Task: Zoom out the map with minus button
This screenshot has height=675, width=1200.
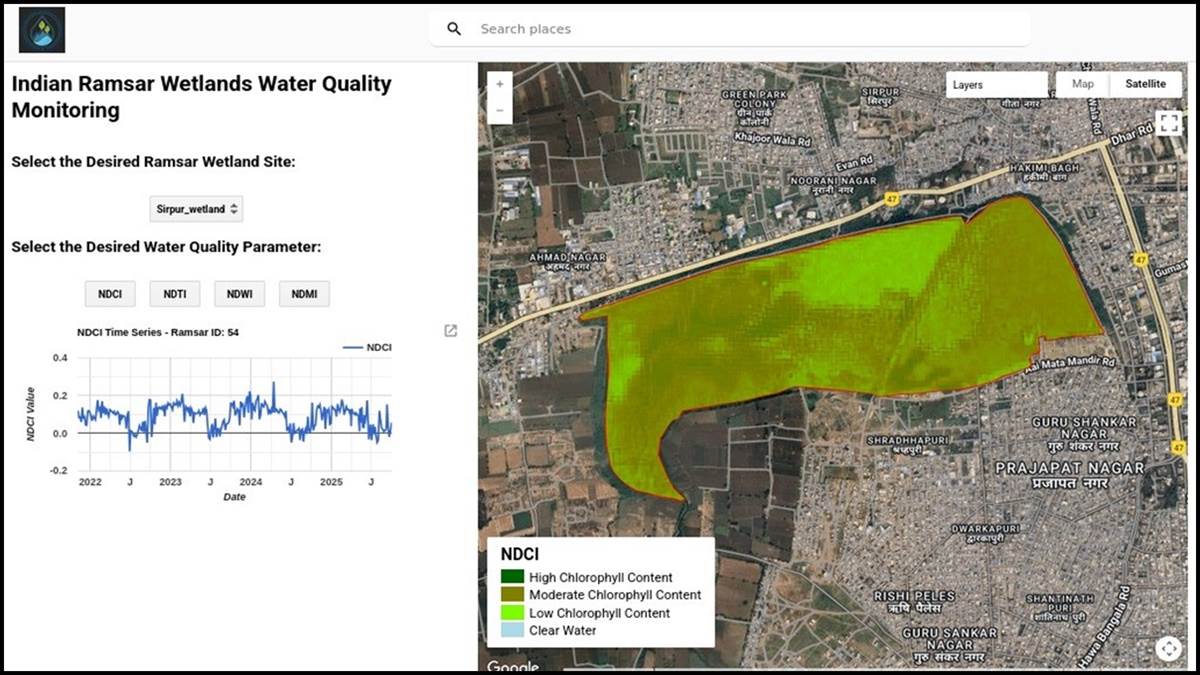Action: [500, 110]
